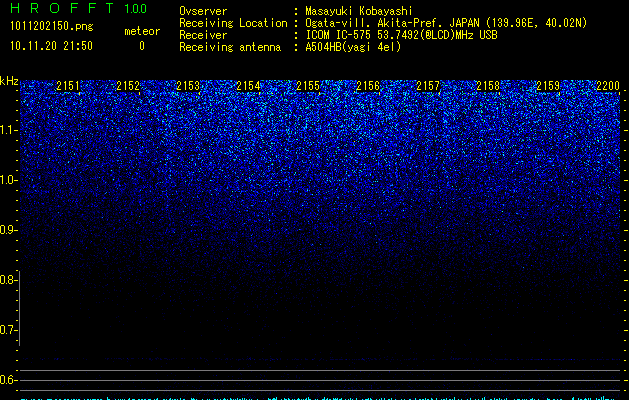This screenshot has width=629, height=400.
Task: Click the 2154 time marker
Action: click(248, 86)
